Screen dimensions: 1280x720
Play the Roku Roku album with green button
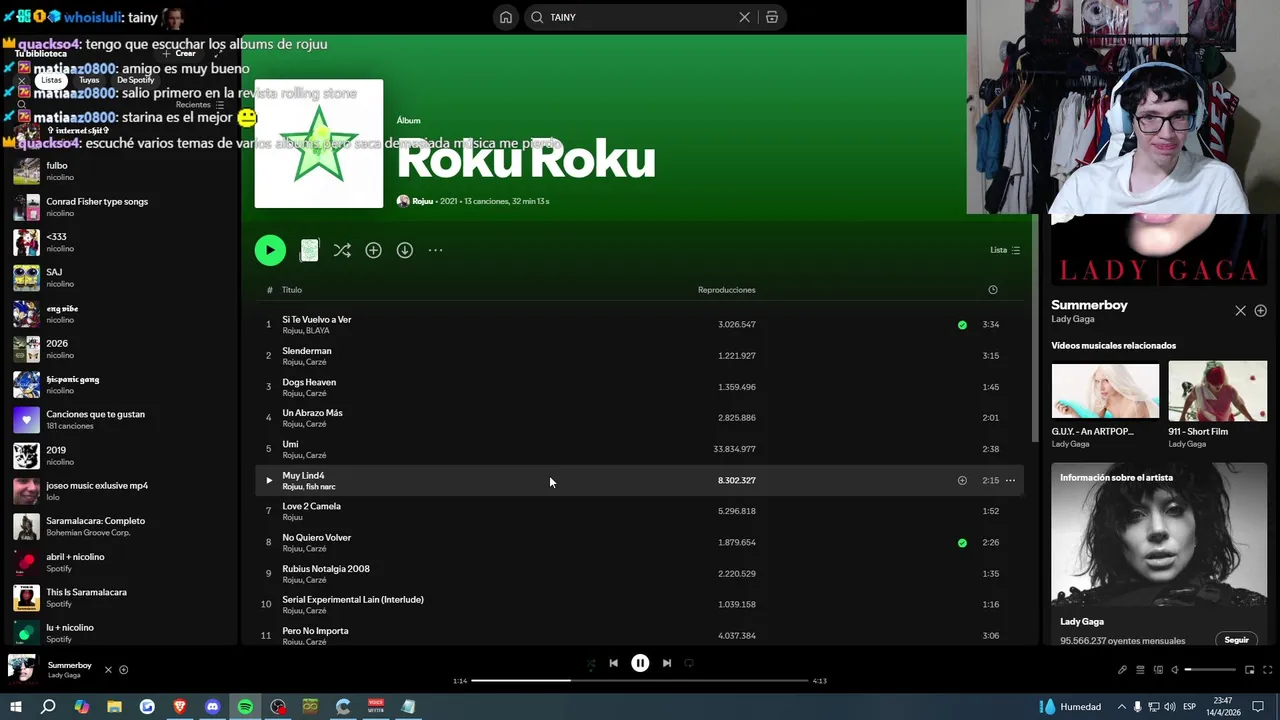coord(270,250)
